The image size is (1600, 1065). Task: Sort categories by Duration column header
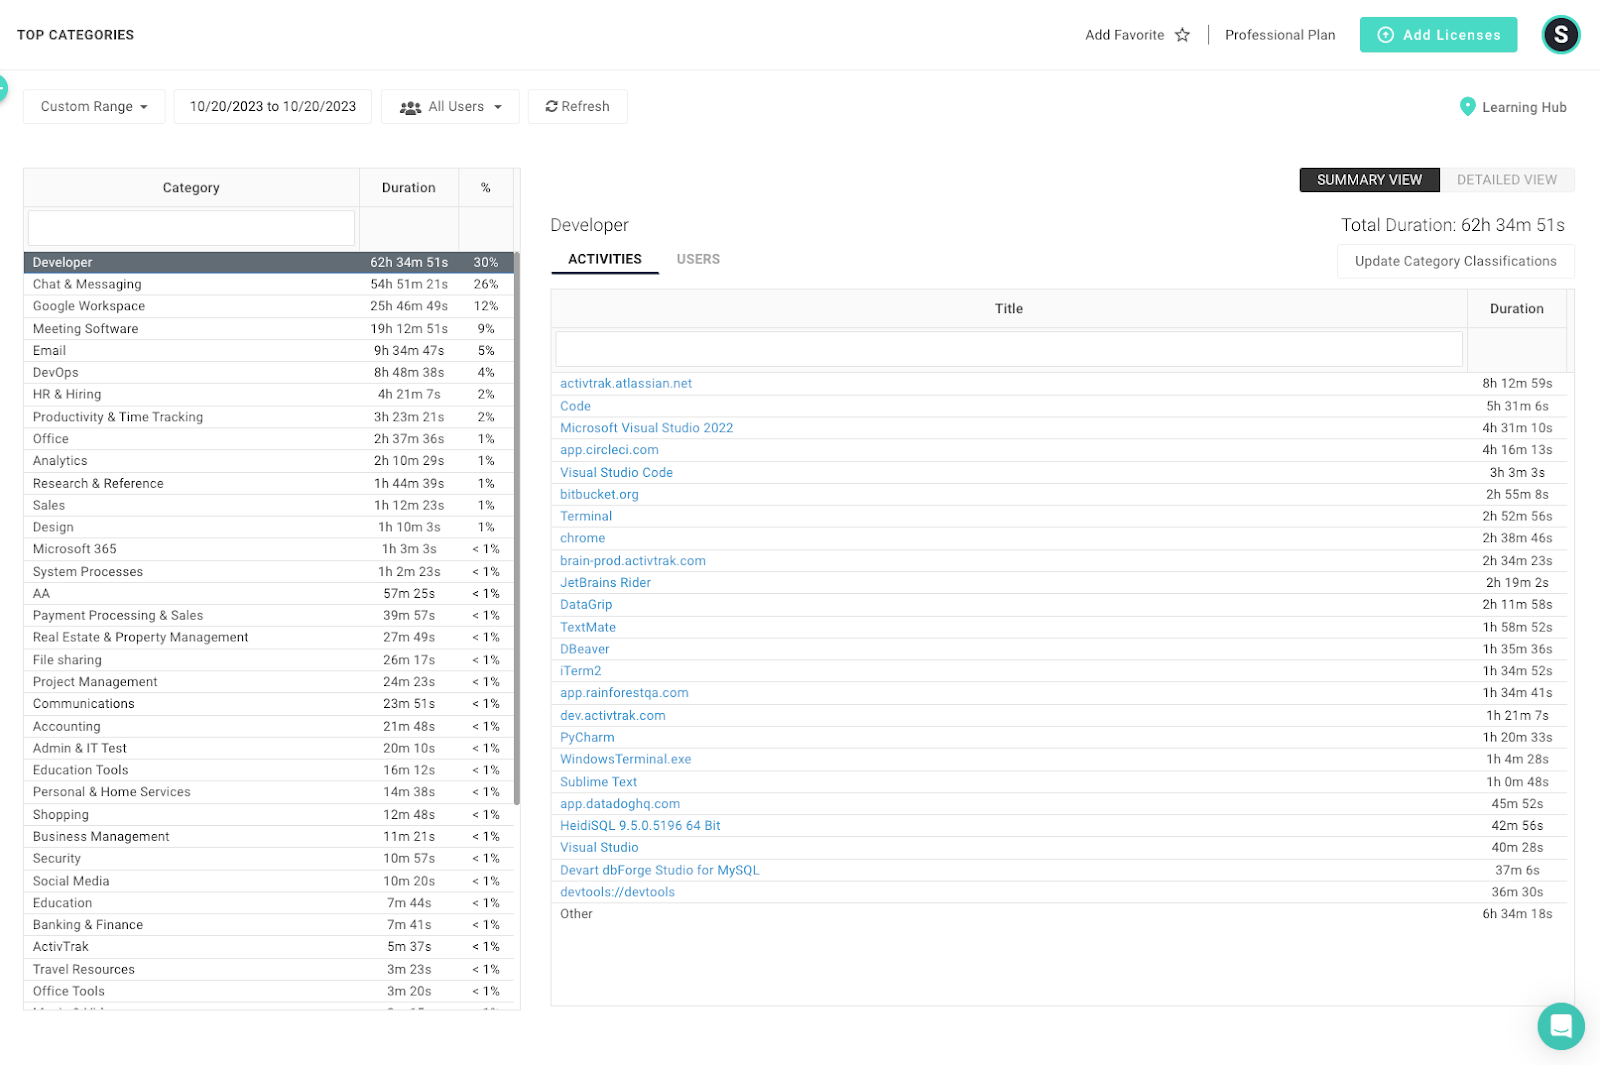409,188
